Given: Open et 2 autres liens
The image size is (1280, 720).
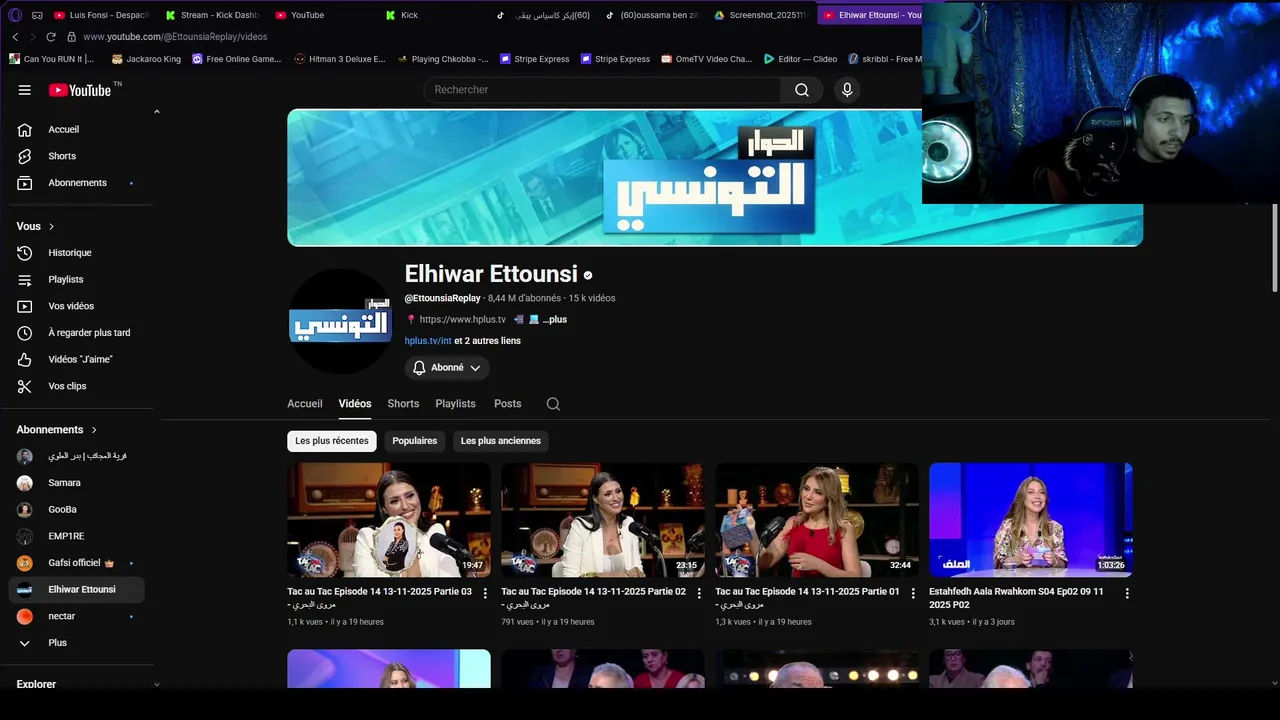Looking at the screenshot, I should (x=488, y=341).
